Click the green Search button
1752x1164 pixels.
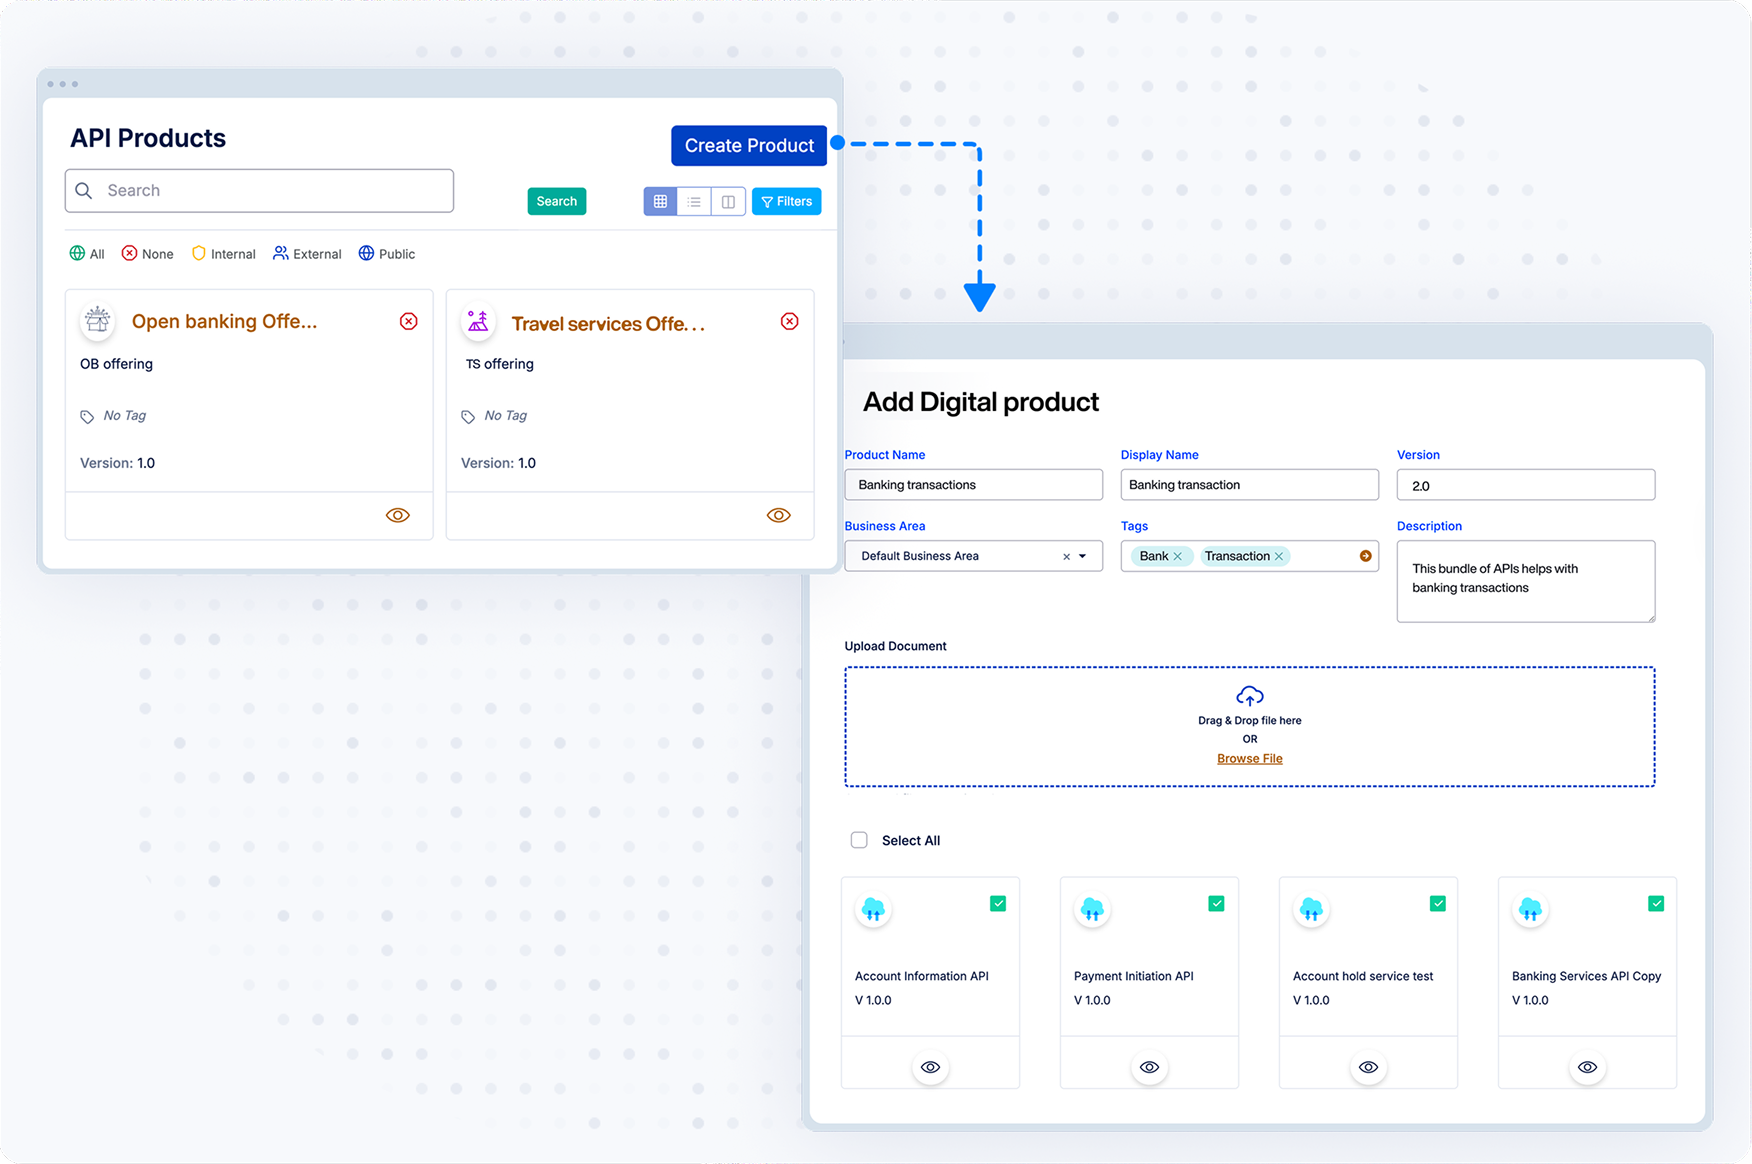(x=557, y=201)
